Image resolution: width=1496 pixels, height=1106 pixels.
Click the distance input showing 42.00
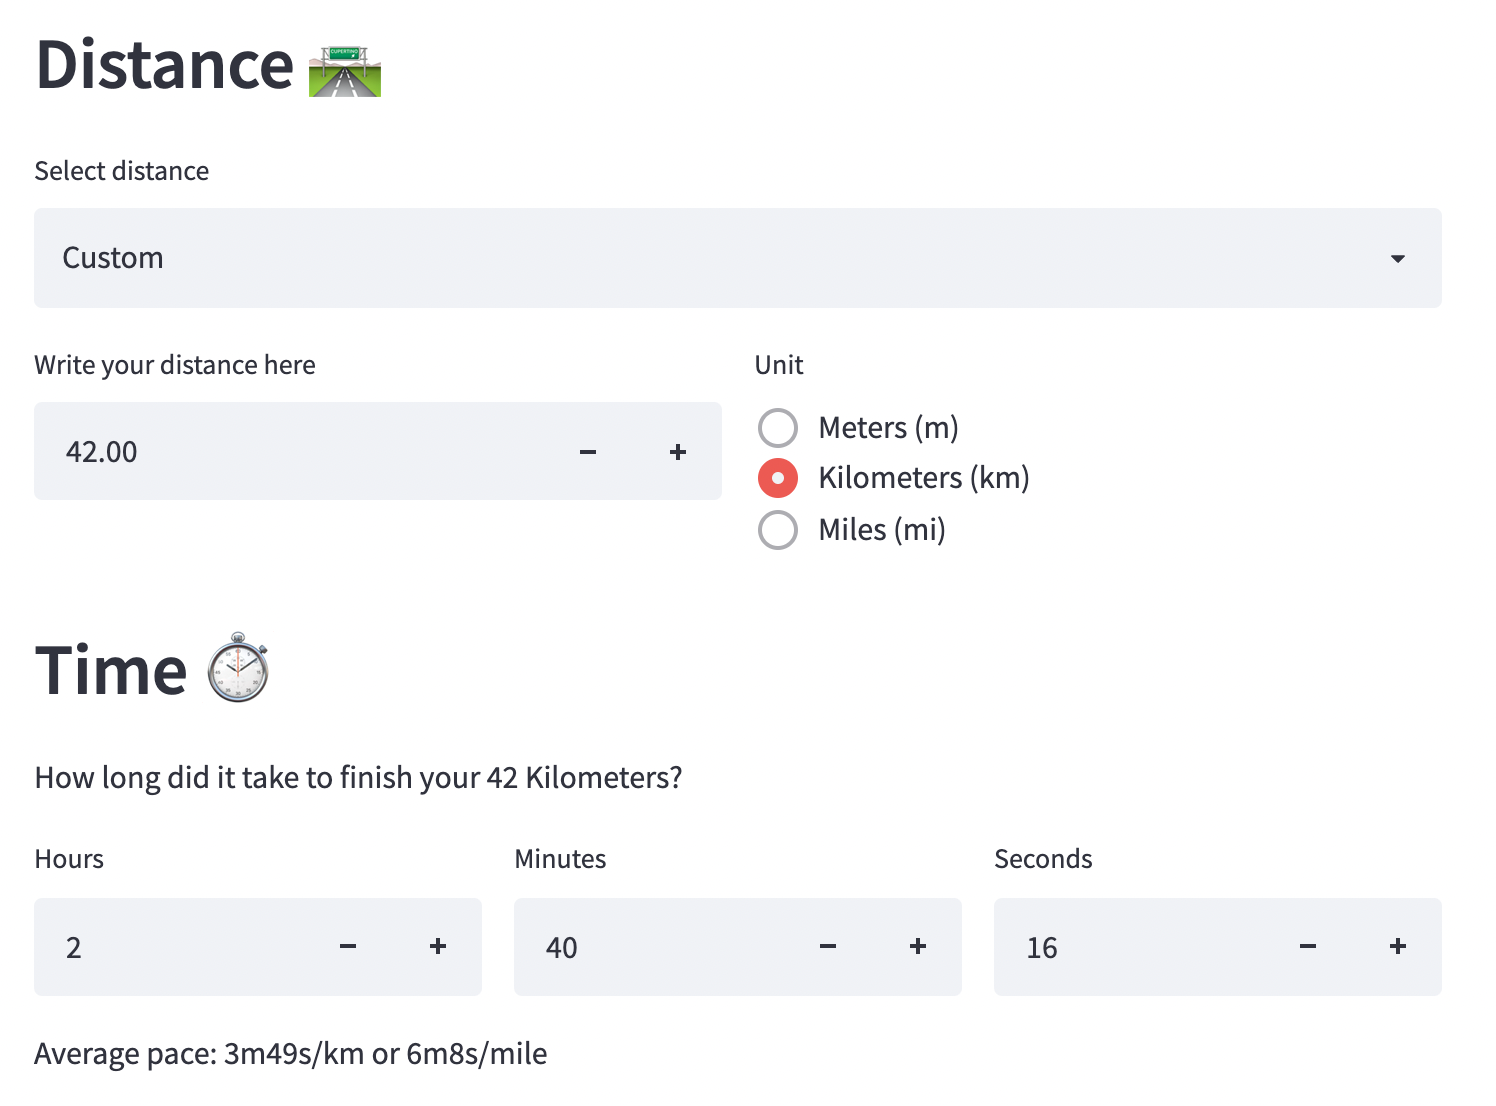tap(300, 452)
